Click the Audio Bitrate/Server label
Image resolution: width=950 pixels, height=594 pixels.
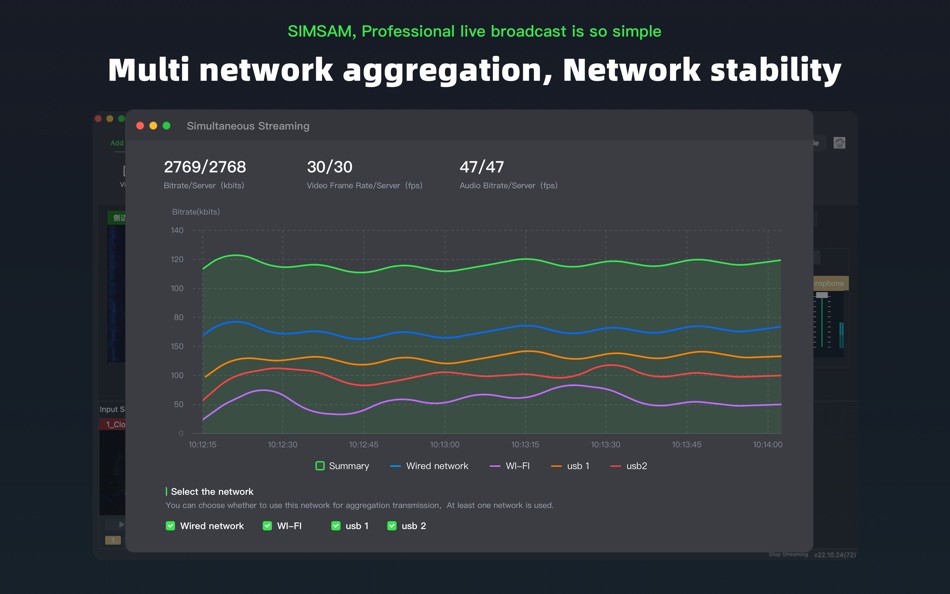(x=508, y=185)
